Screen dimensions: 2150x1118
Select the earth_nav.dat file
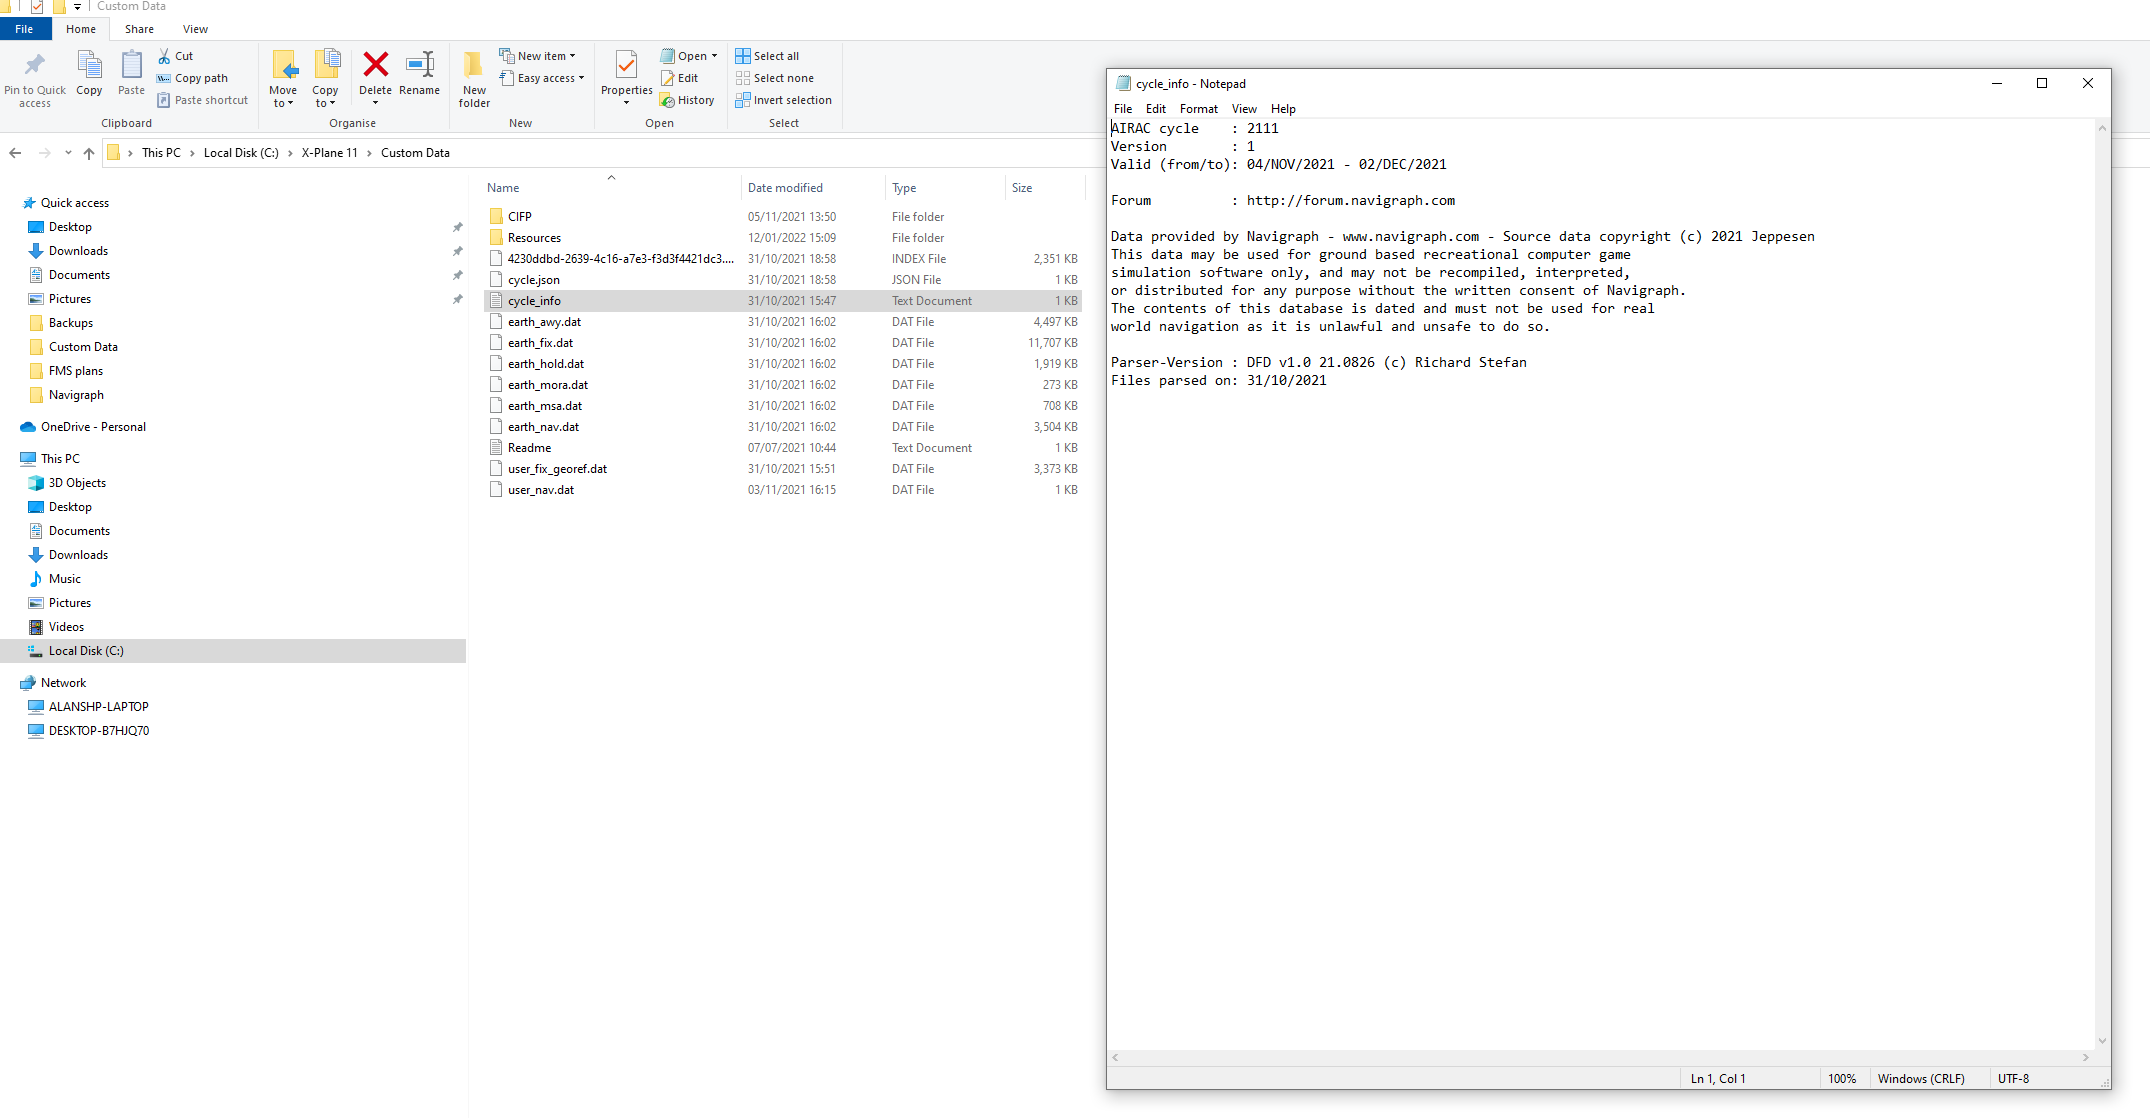tap(543, 427)
